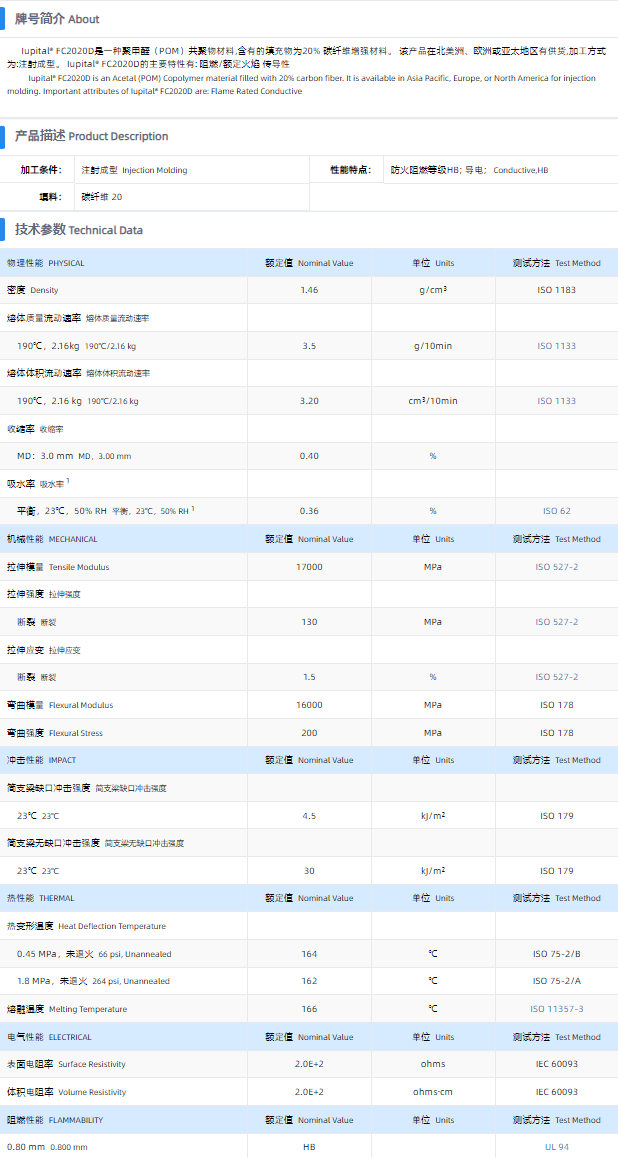
Task: Click the notched impact value 4.5
Action: (309, 816)
